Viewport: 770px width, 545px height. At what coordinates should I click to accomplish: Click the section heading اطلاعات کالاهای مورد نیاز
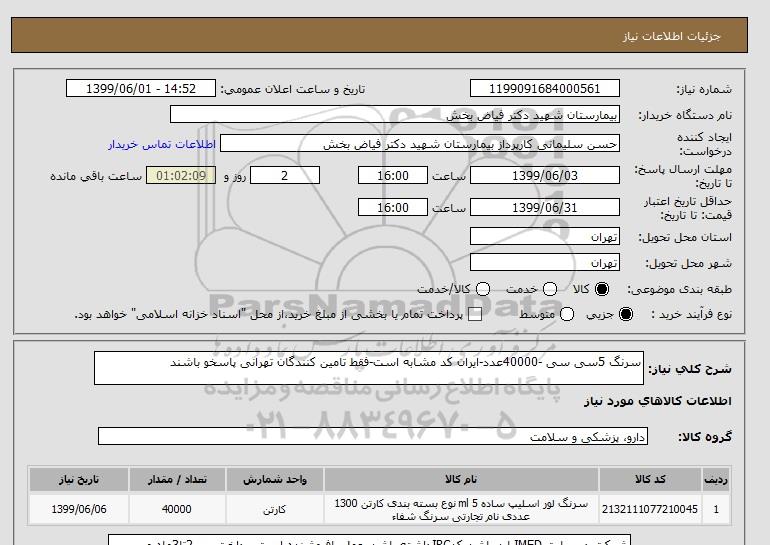pos(658,401)
